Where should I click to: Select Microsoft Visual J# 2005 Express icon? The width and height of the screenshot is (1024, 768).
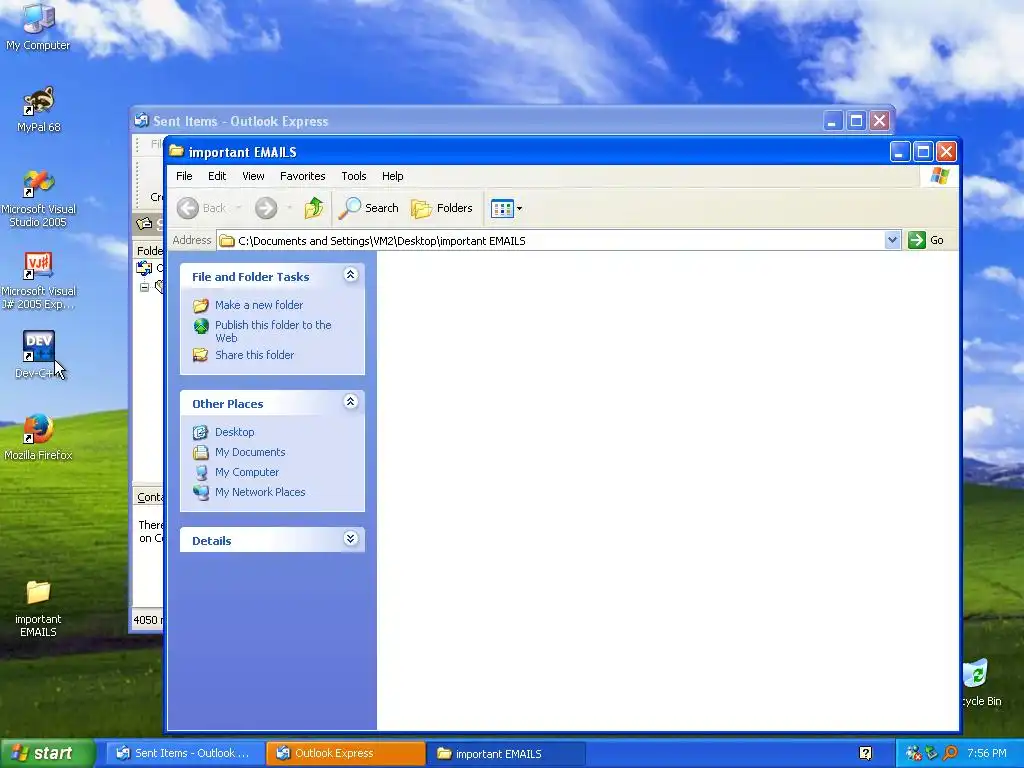(x=38, y=281)
